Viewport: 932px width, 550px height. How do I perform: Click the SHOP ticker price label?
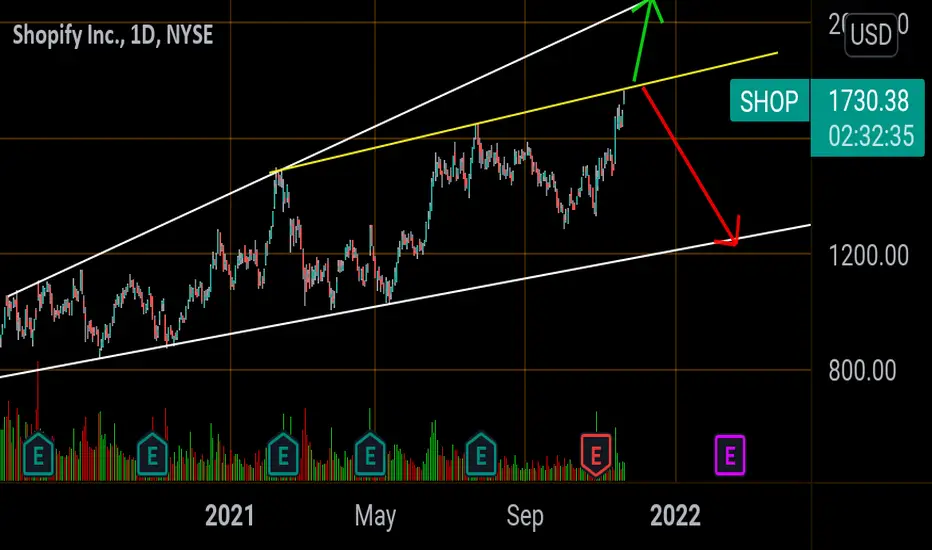click(x=769, y=101)
